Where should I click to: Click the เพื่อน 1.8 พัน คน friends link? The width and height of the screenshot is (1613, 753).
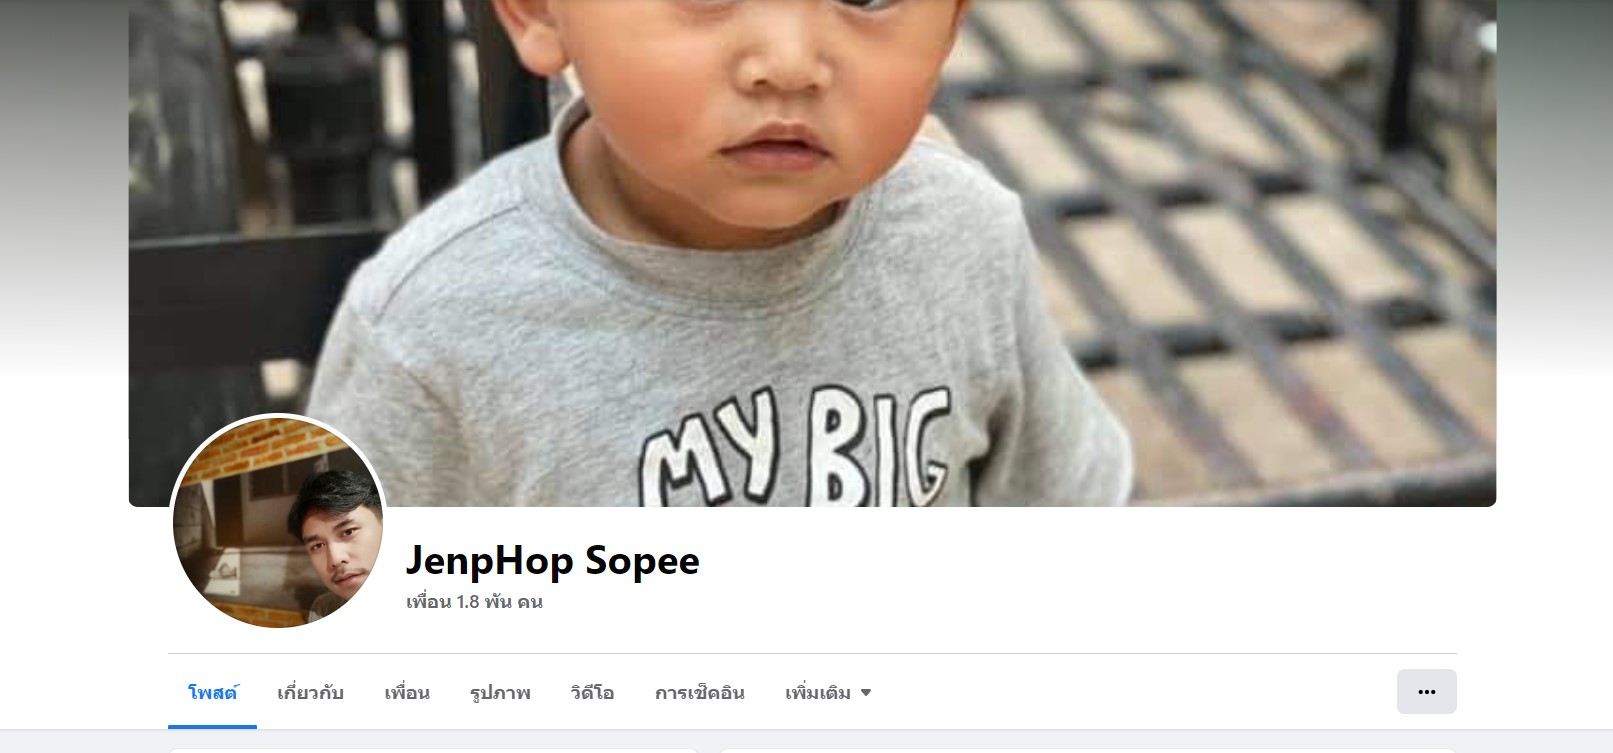click(474, 602)
